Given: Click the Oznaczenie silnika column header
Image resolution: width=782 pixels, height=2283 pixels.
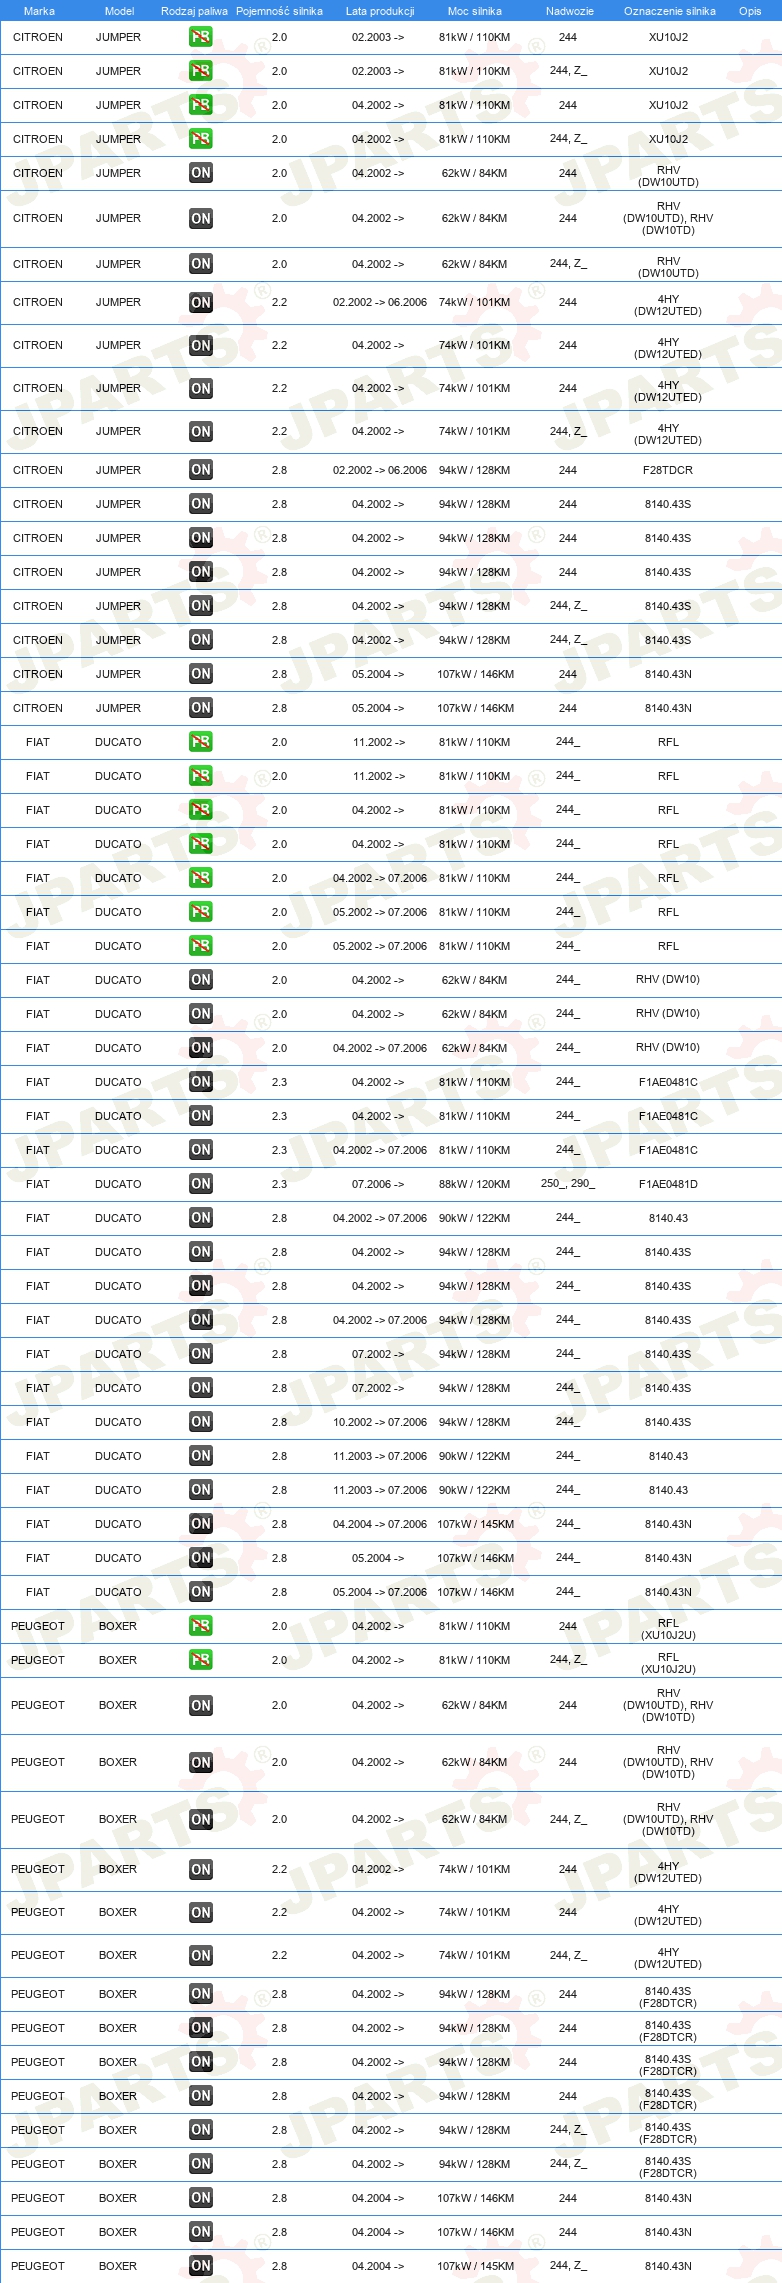Looking at the screenshot, I should [x=670, y=11].
